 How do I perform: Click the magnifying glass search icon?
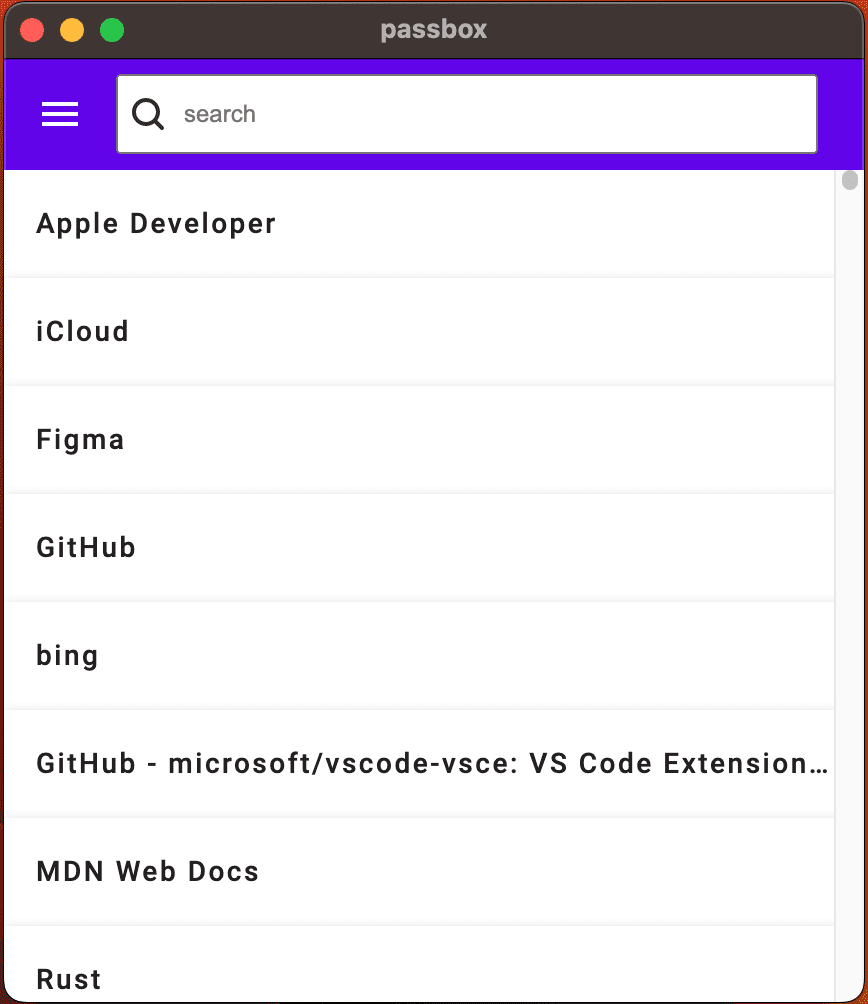148,114
